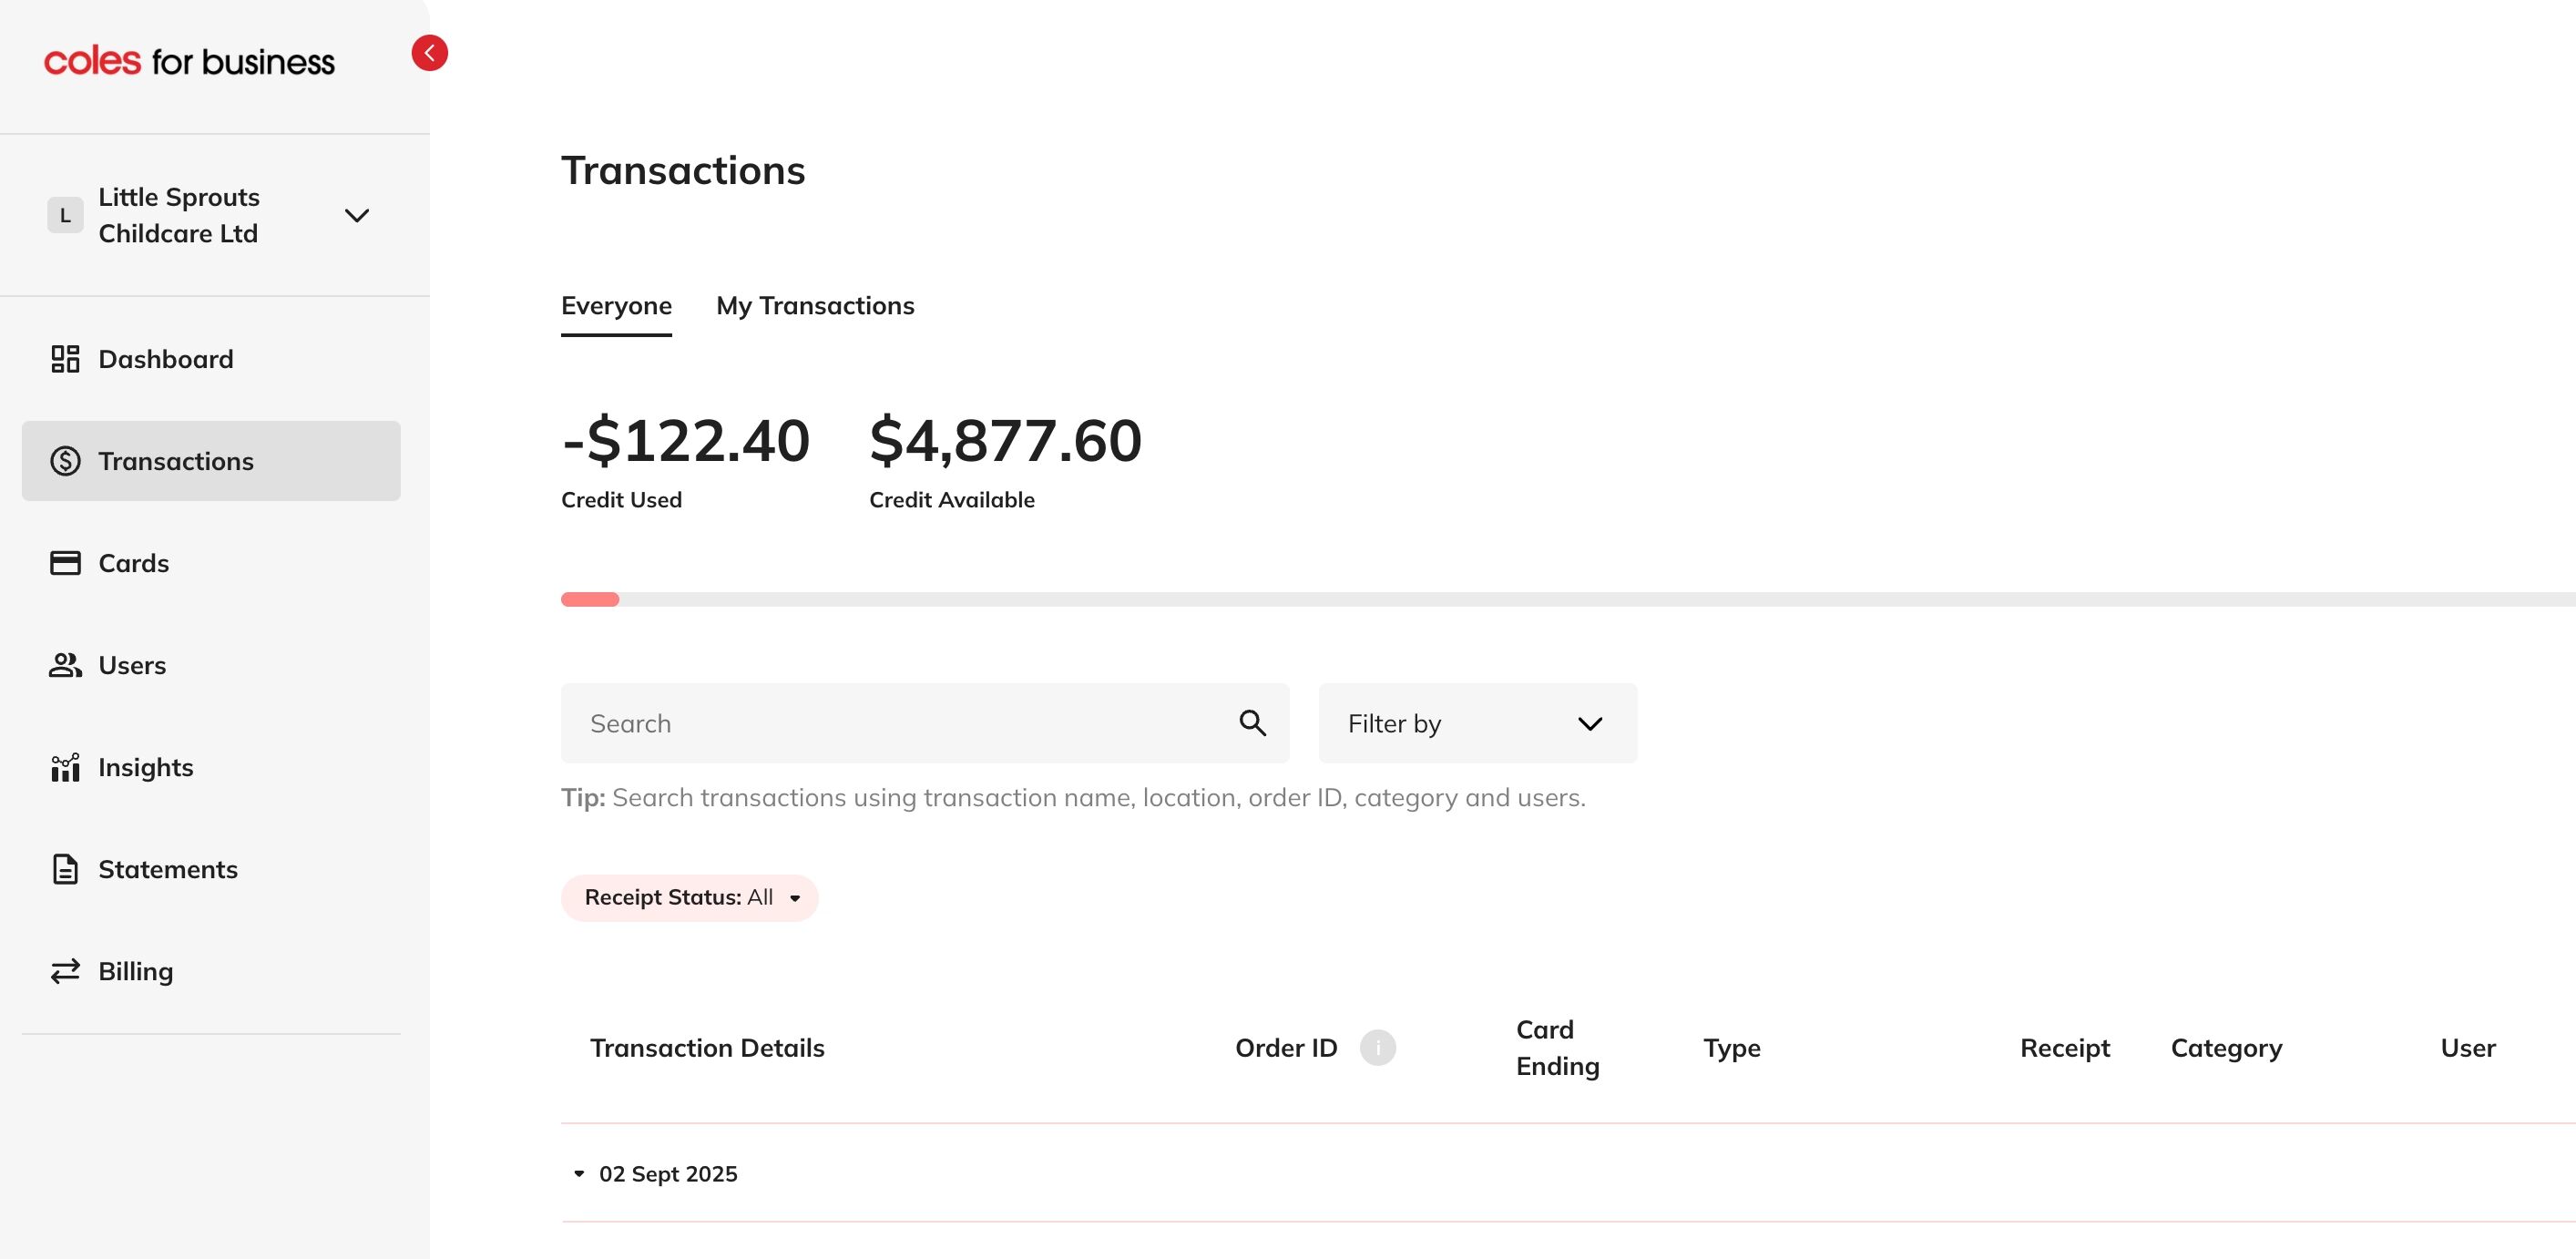
Task: Open Cards in the sidebar
Action: [x=211, y=563]
